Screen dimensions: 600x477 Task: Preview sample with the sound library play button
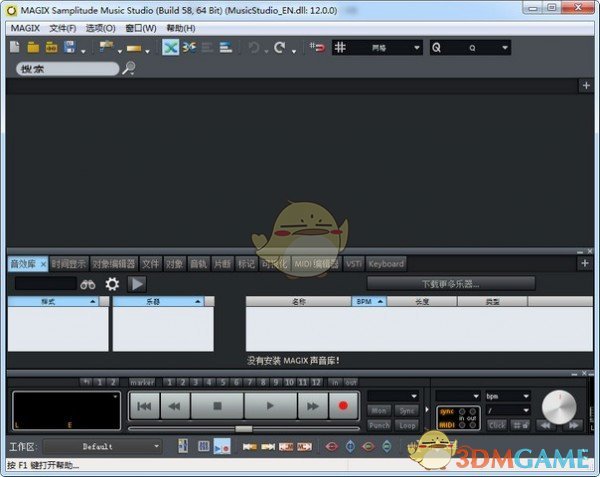[x=137, y=284]
